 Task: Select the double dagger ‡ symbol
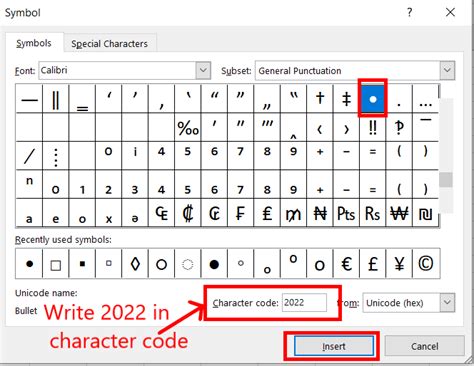pyautogui.click(x=346, y=99)
